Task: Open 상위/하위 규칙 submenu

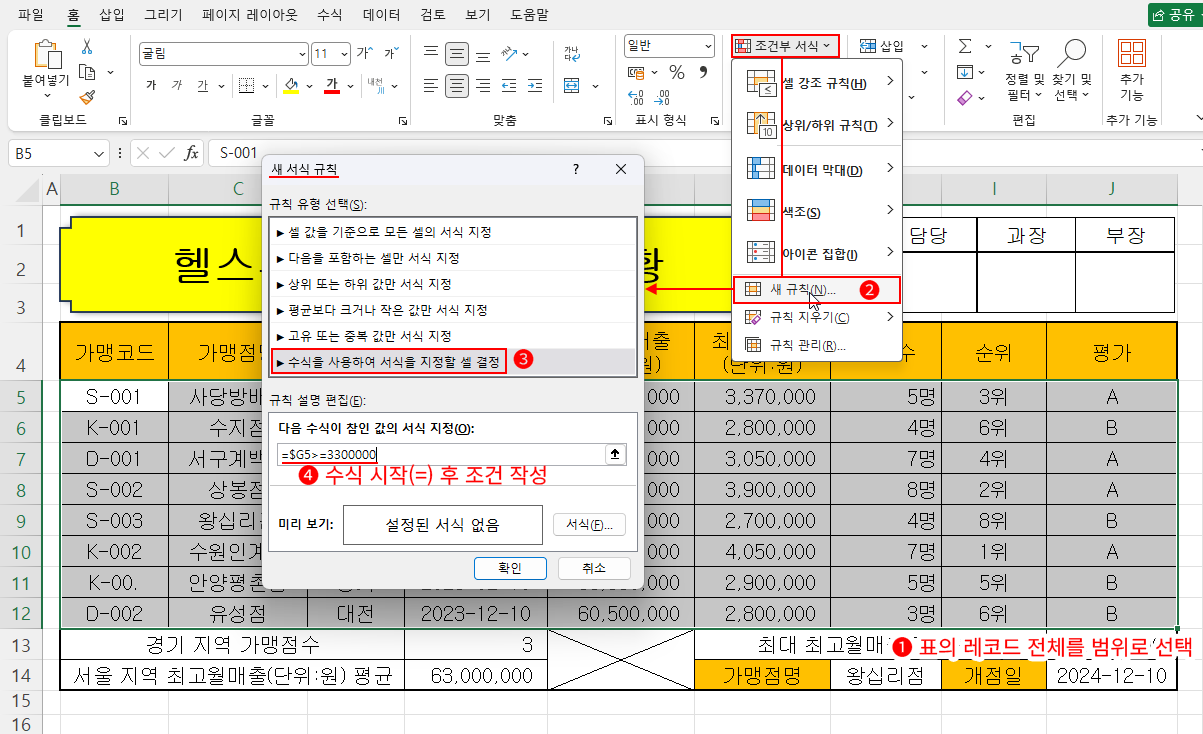Action: click(818, 125)
